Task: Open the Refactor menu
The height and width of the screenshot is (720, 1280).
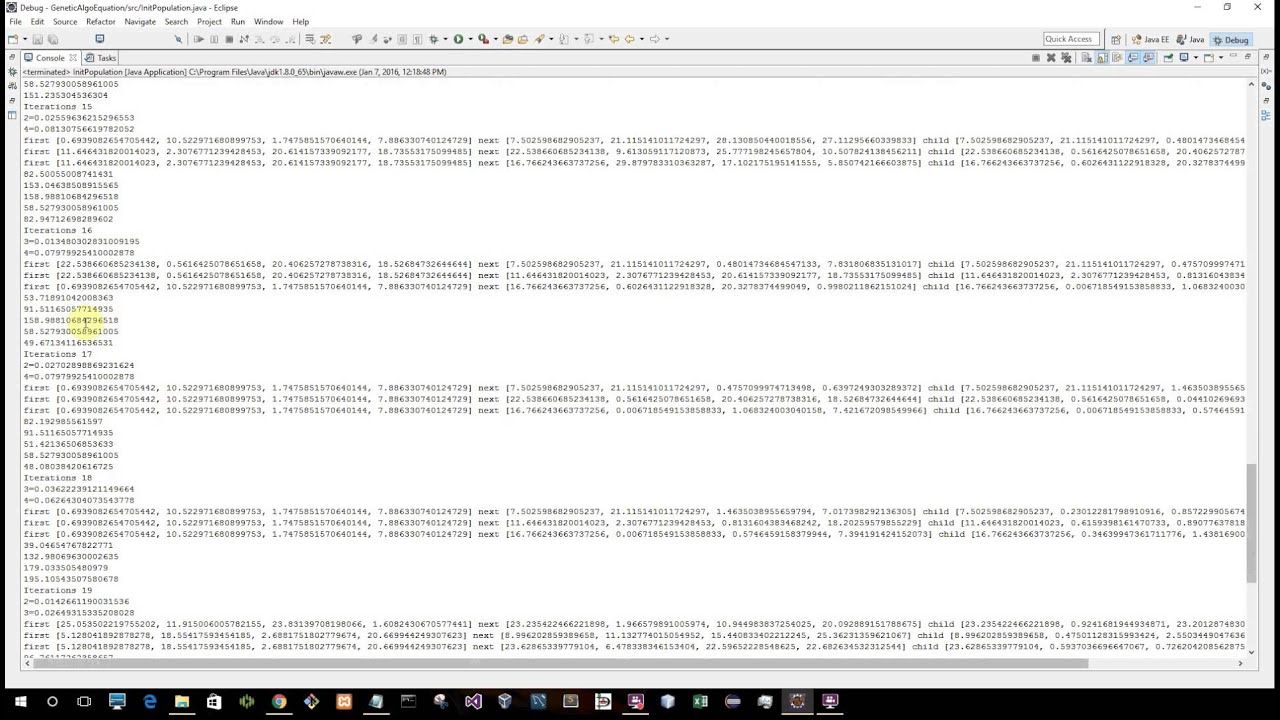Action: [x=100, y=21]
